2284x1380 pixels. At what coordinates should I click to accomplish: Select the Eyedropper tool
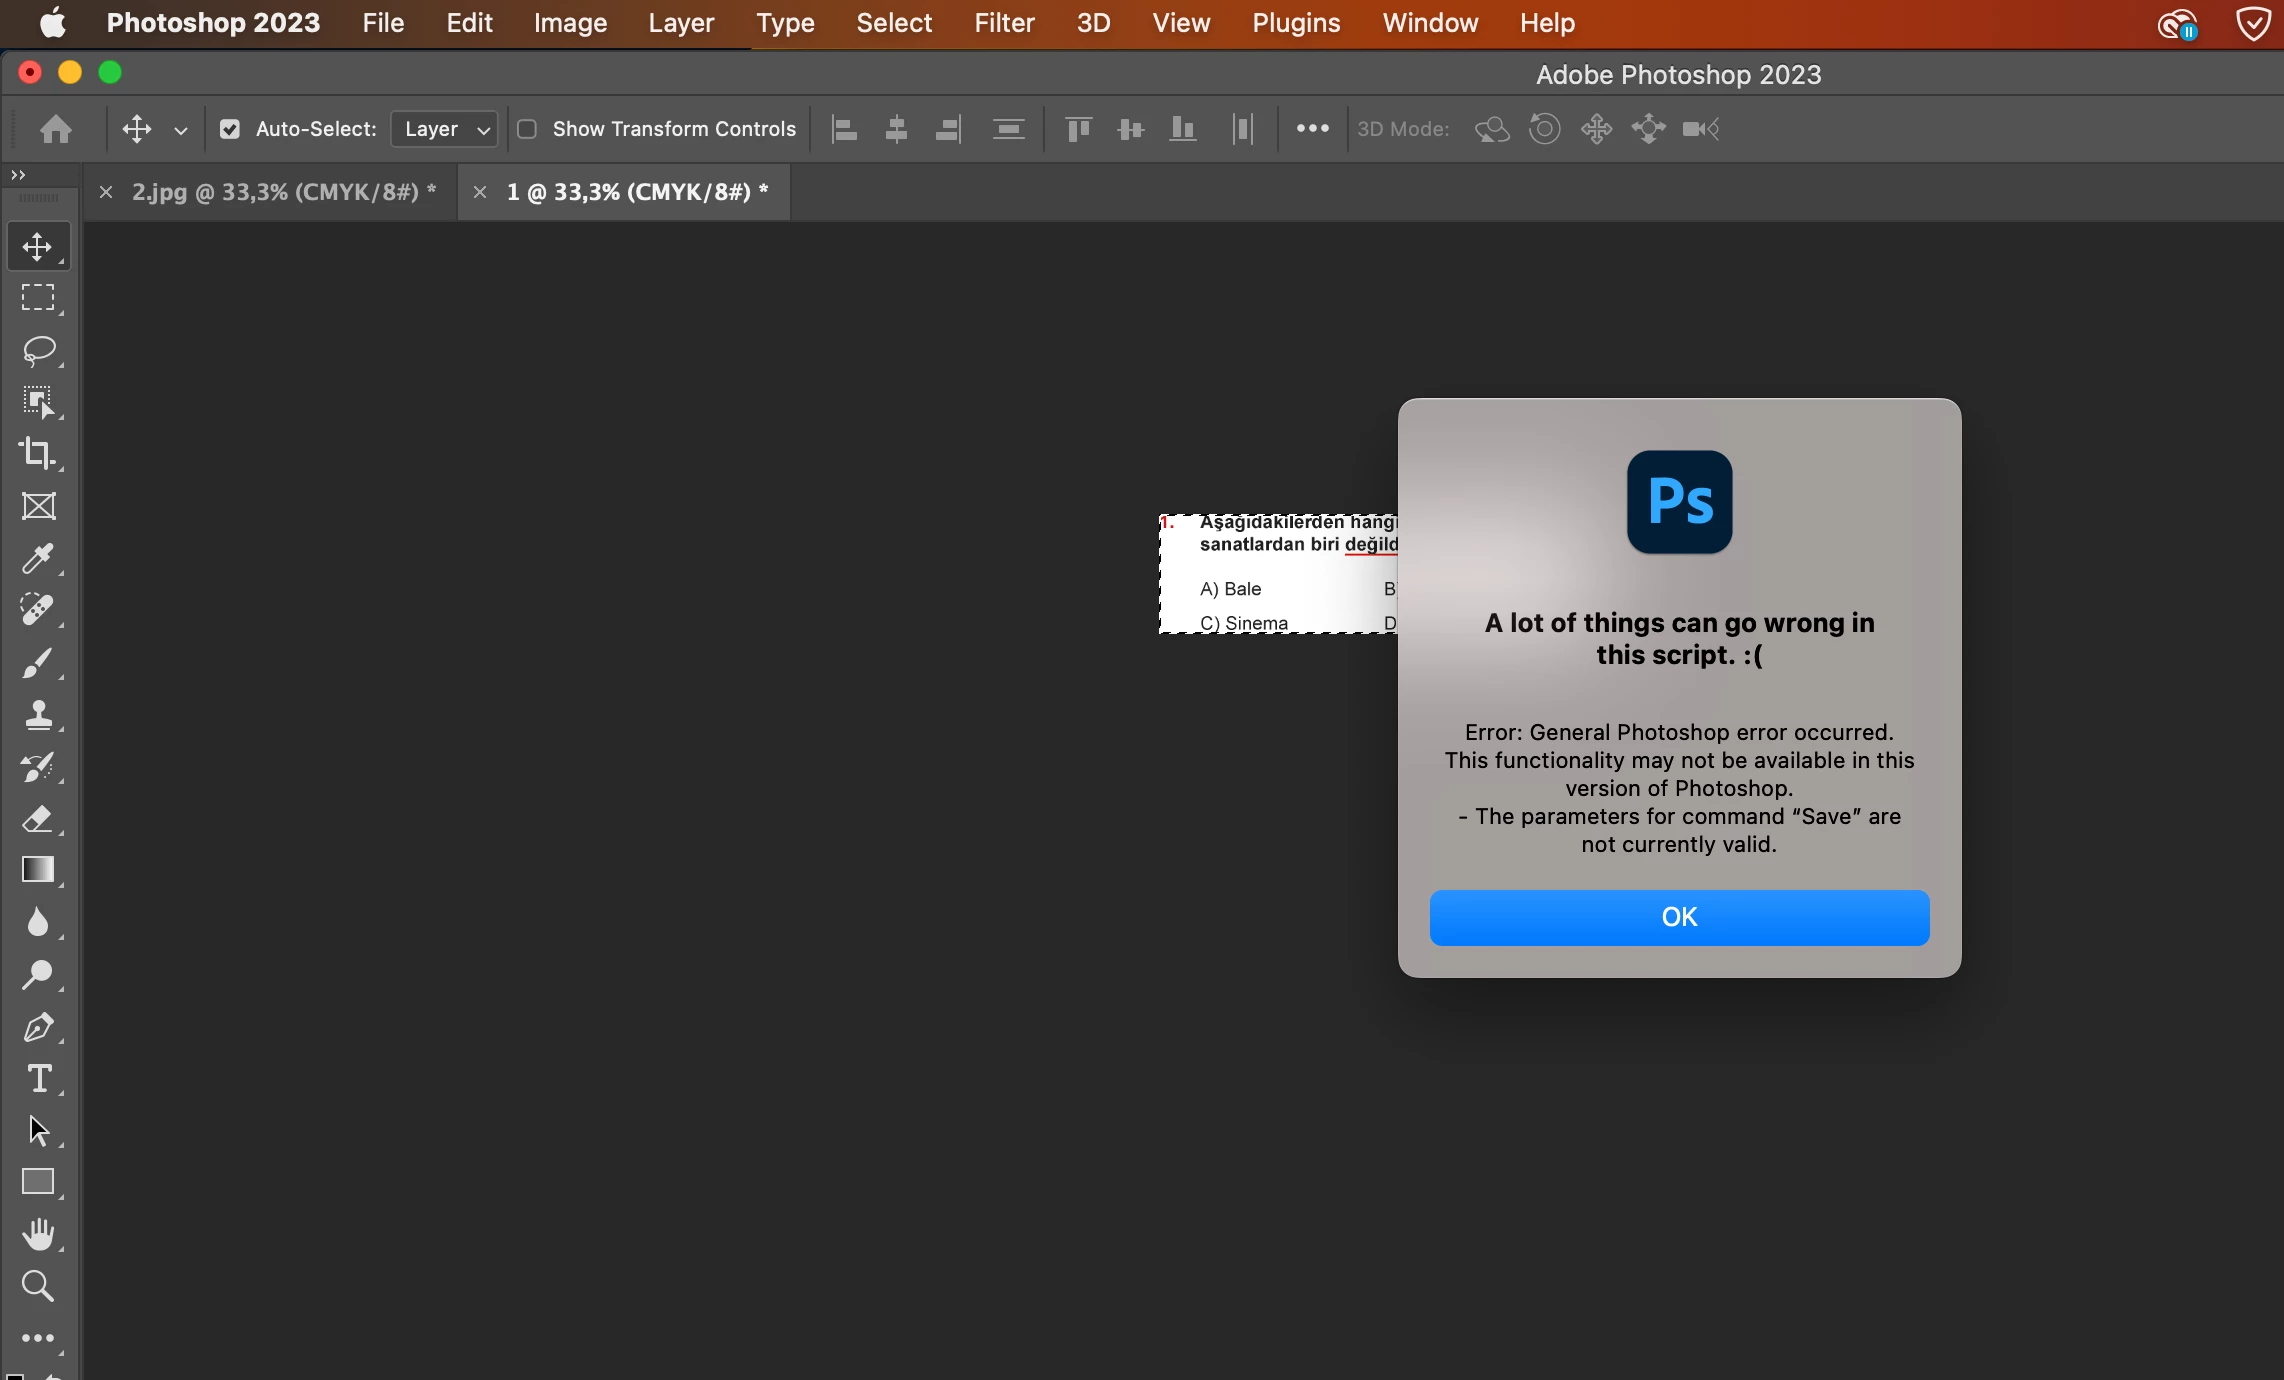pyautogui.click(x=39, y=558)
